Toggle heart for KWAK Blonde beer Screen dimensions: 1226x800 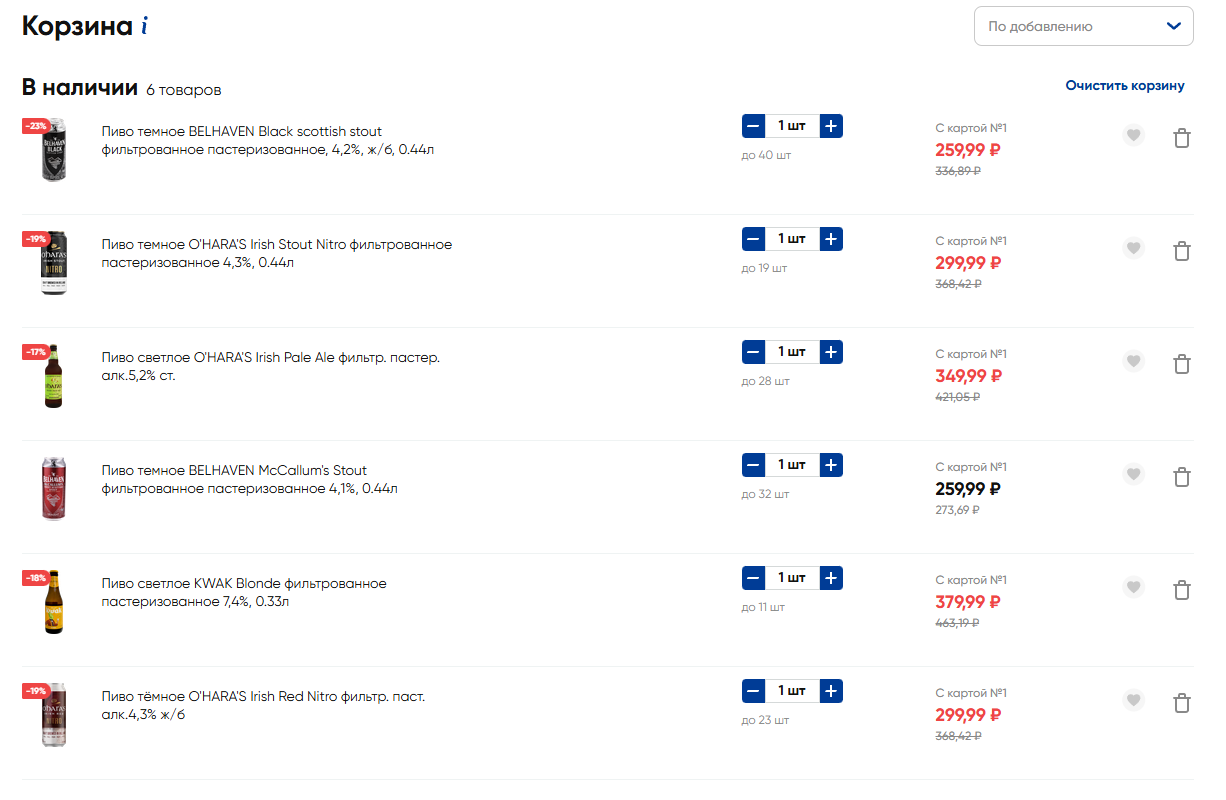tap(1133, 587)
